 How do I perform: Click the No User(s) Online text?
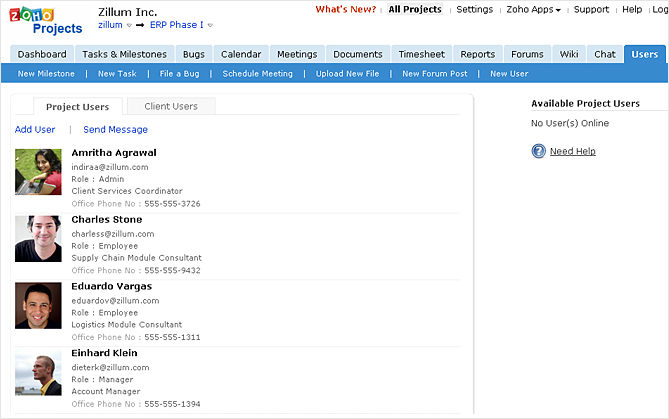tap(570, 123)
